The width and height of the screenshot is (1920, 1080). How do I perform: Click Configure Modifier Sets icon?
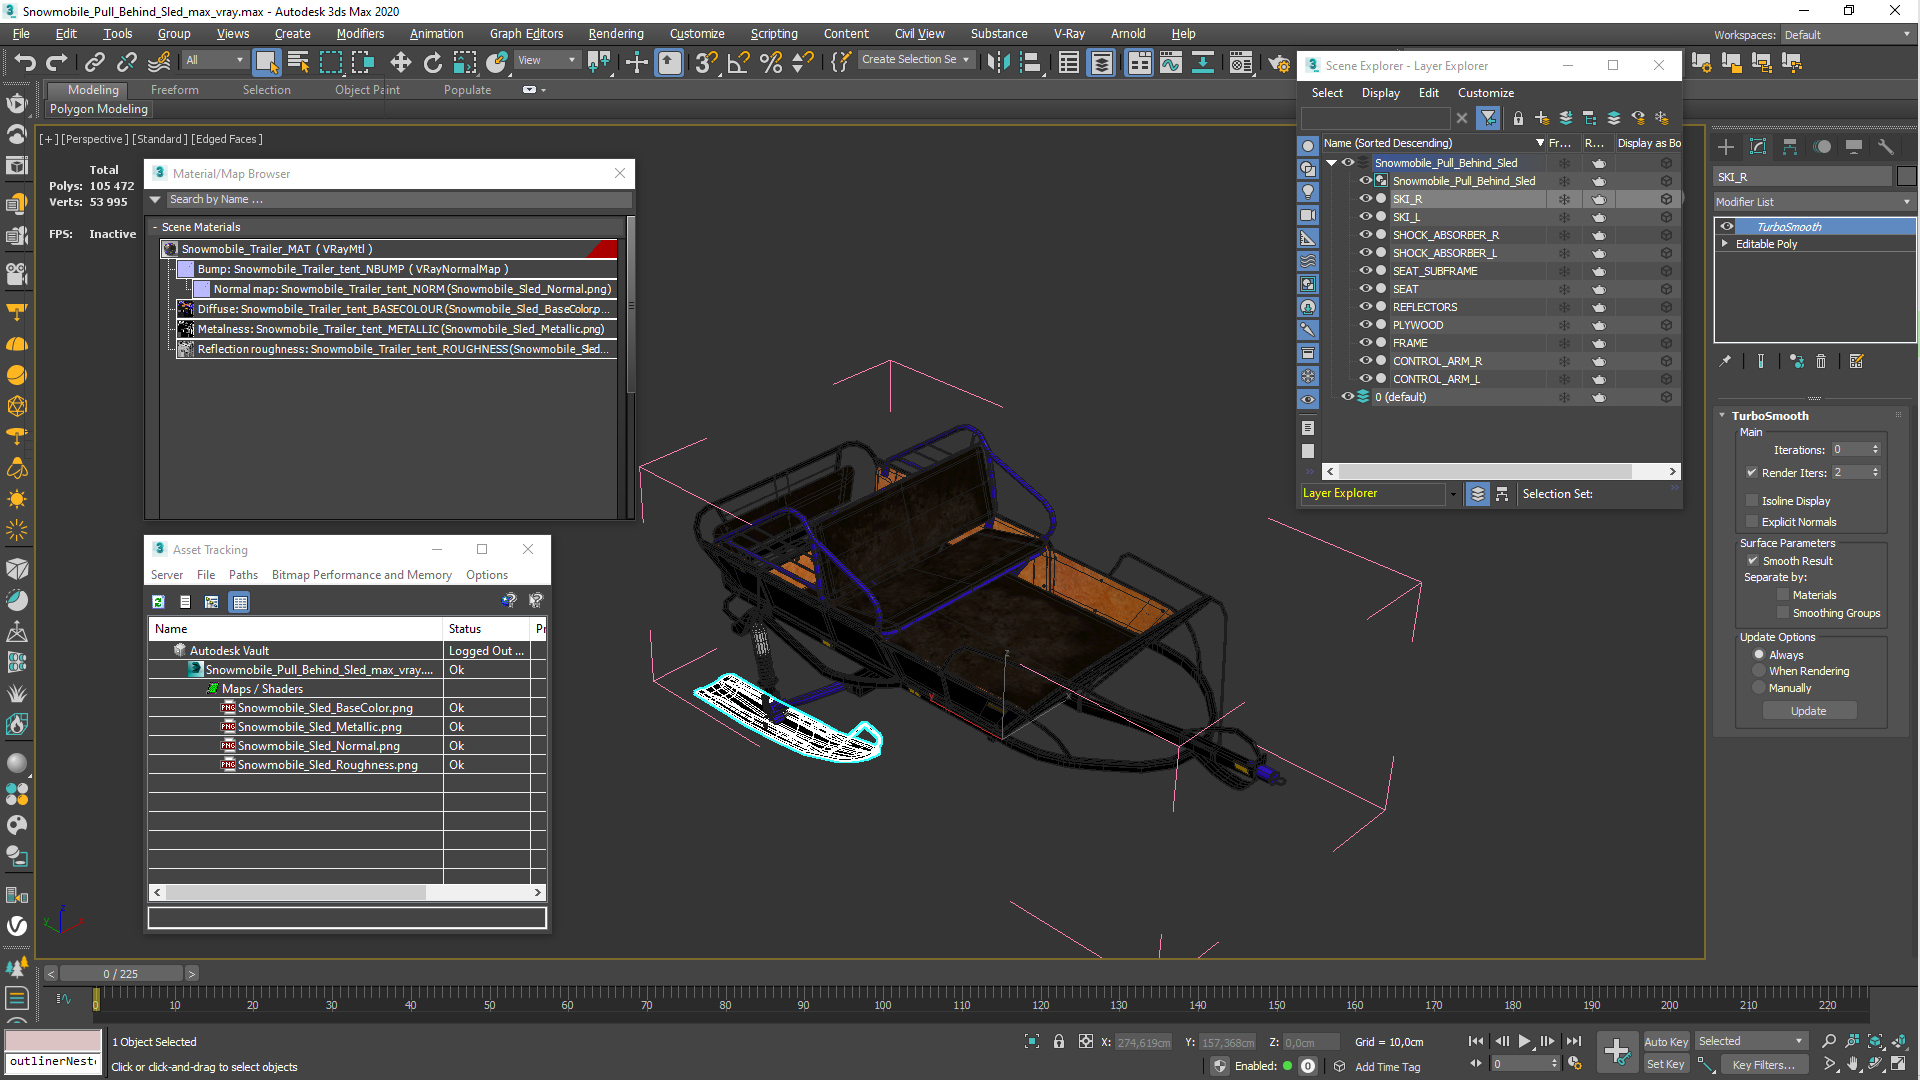1856,362
